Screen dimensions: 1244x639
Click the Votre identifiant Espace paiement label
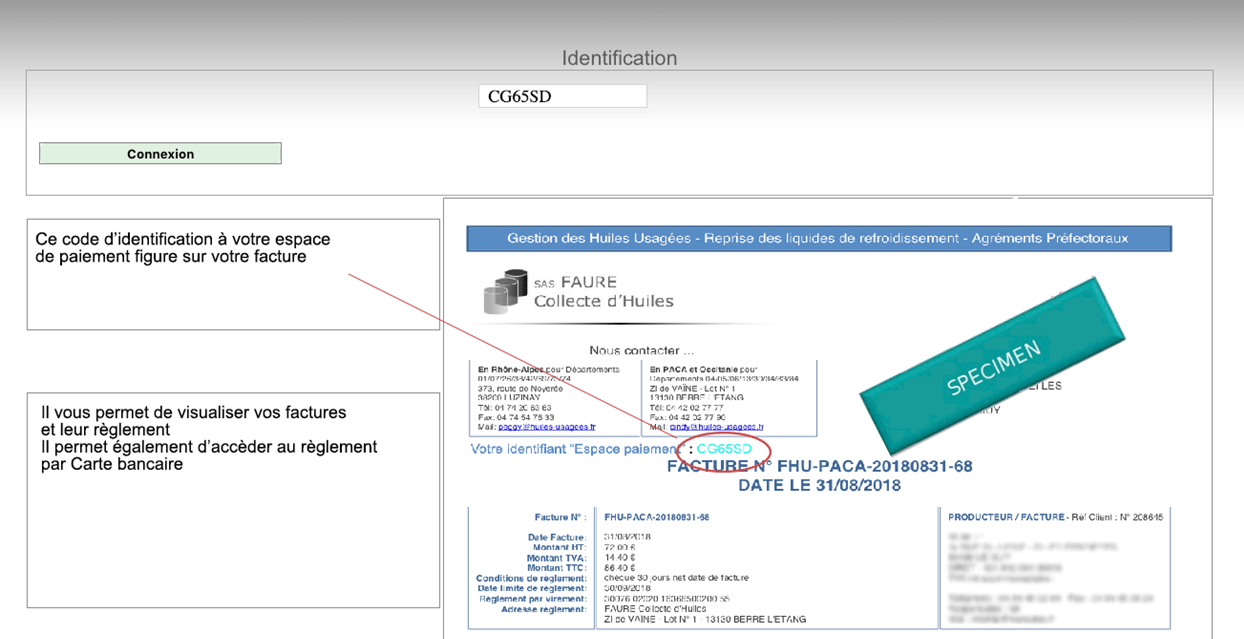pos(577,449)
